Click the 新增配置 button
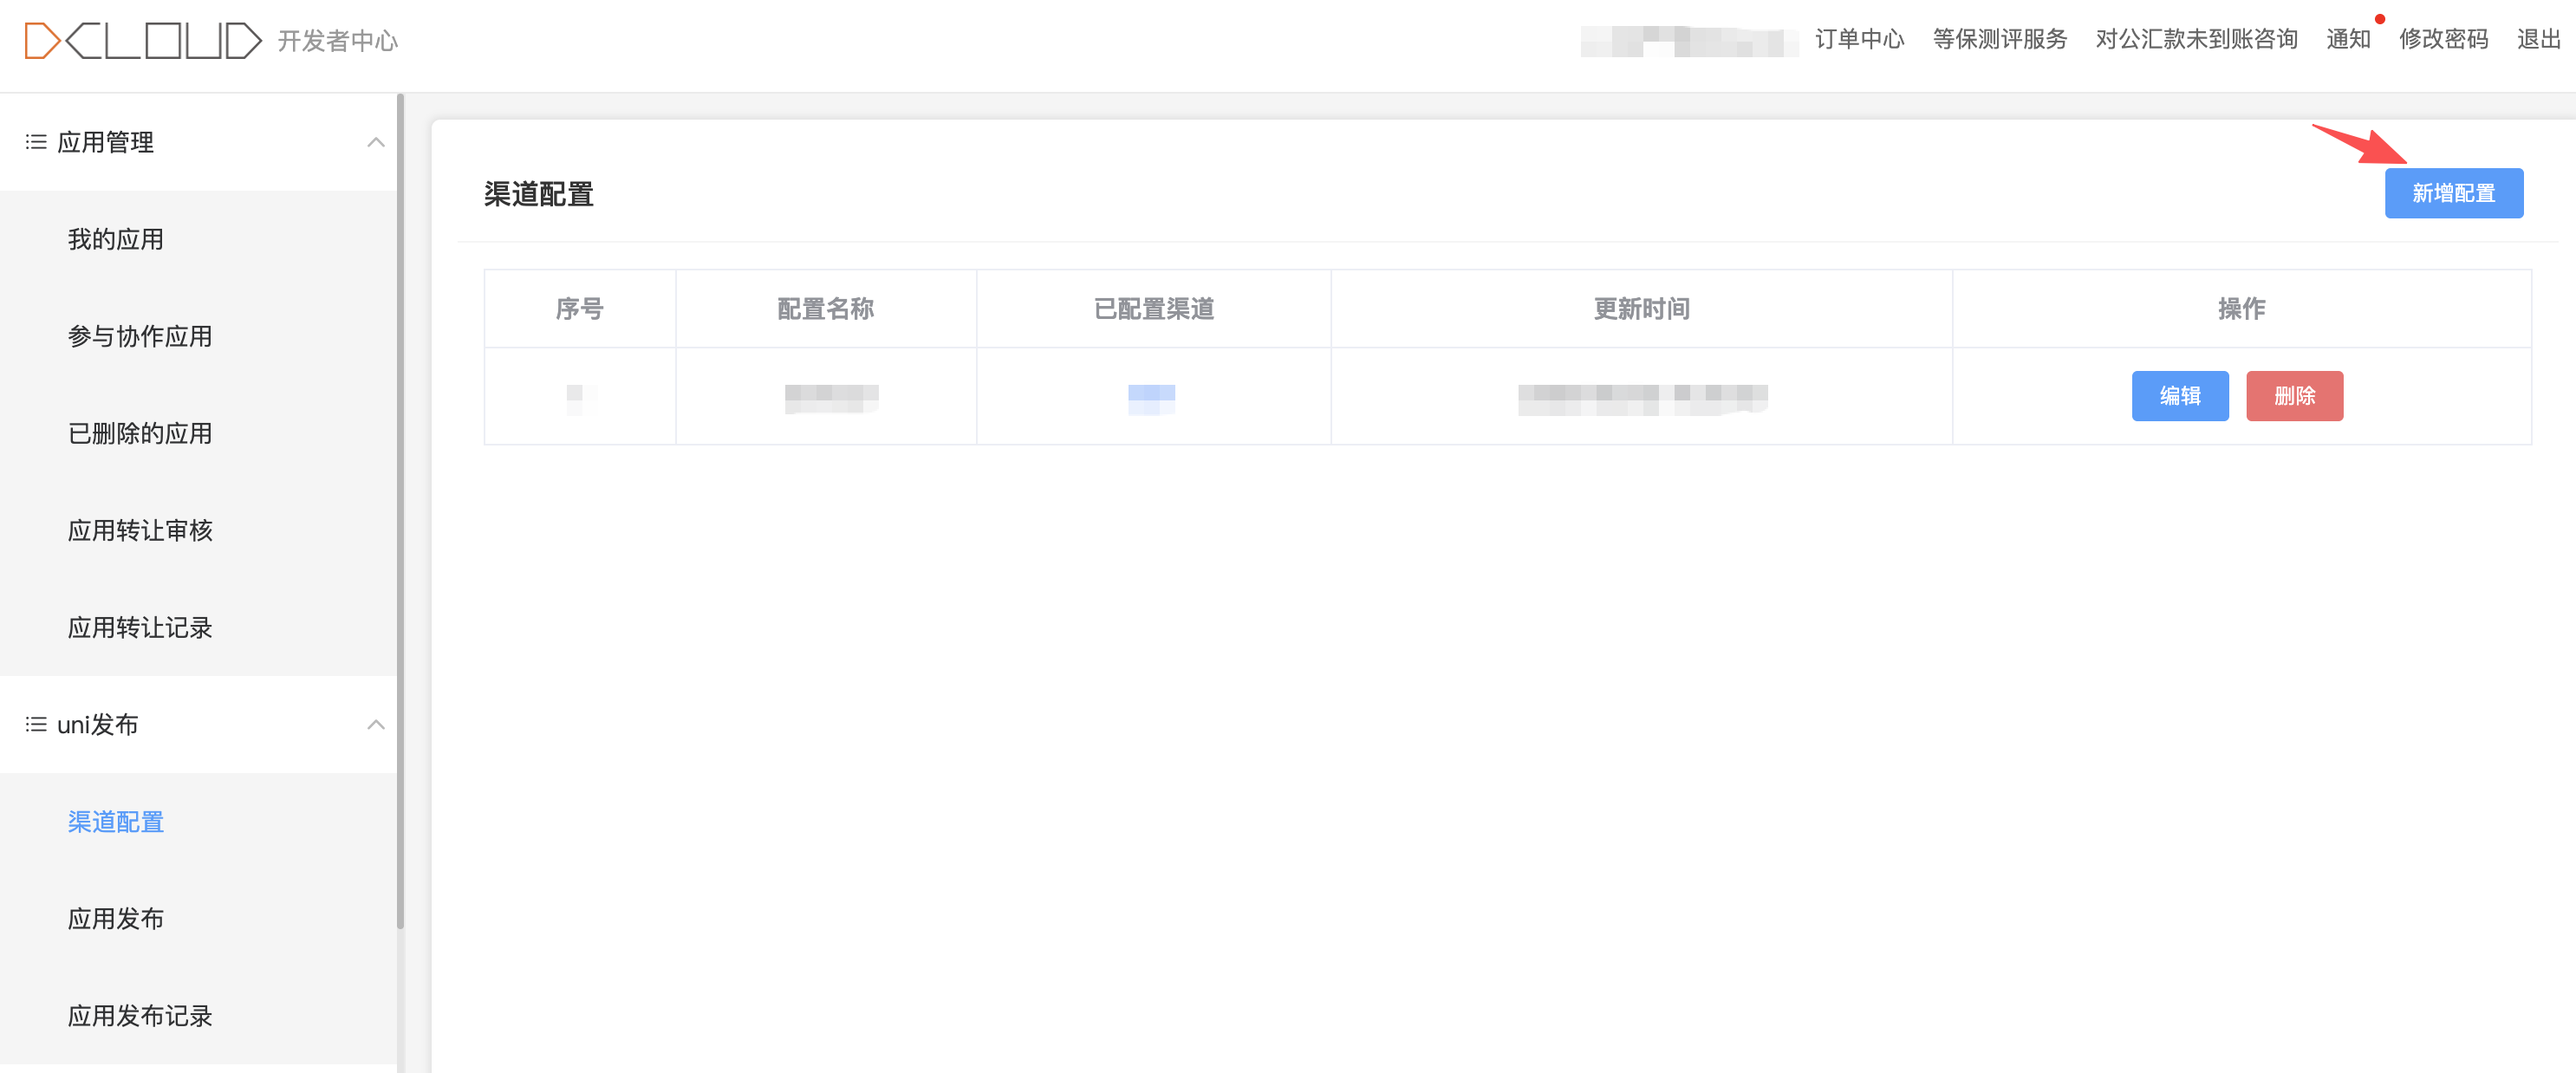 click(x=2452, y=193)
